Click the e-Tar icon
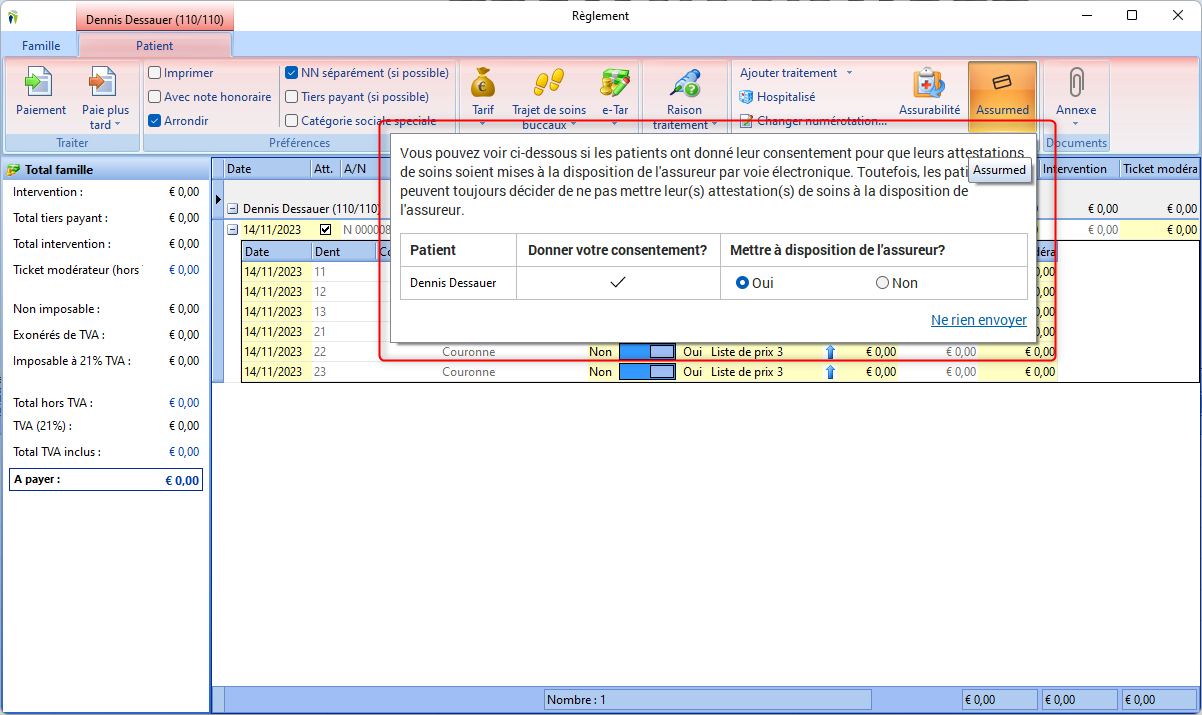 (614, 83)
